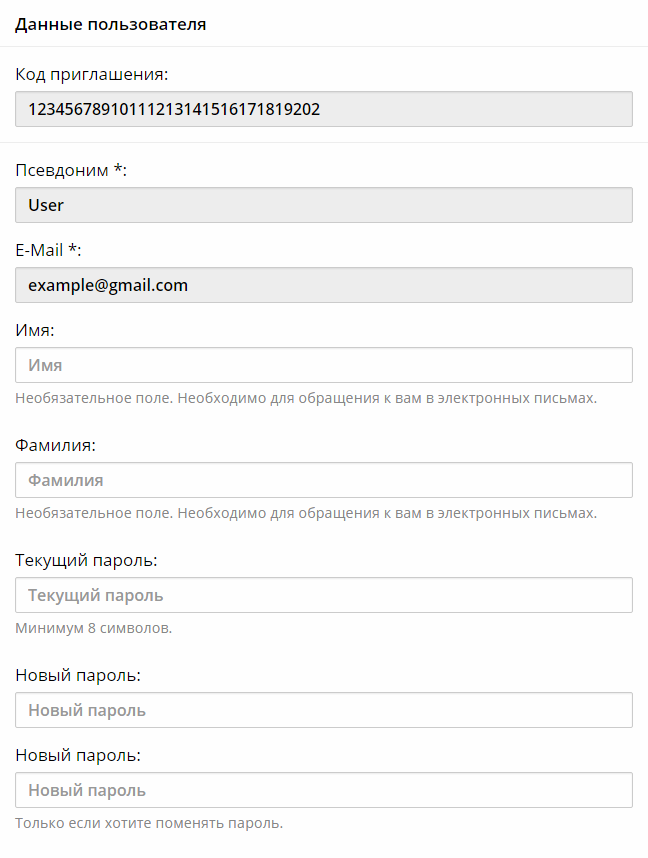Click the 'Минимум 8 символов.' hint
Image resolution: width=648 pixels, height=858 pixels.
click(x=94, y=629)
